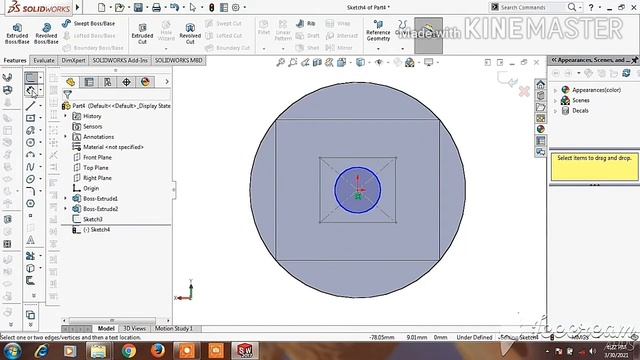Open DisplayManager tab icon
Image resolution: width=640 pixels, height=360 pixels.
tap(145, 82)
